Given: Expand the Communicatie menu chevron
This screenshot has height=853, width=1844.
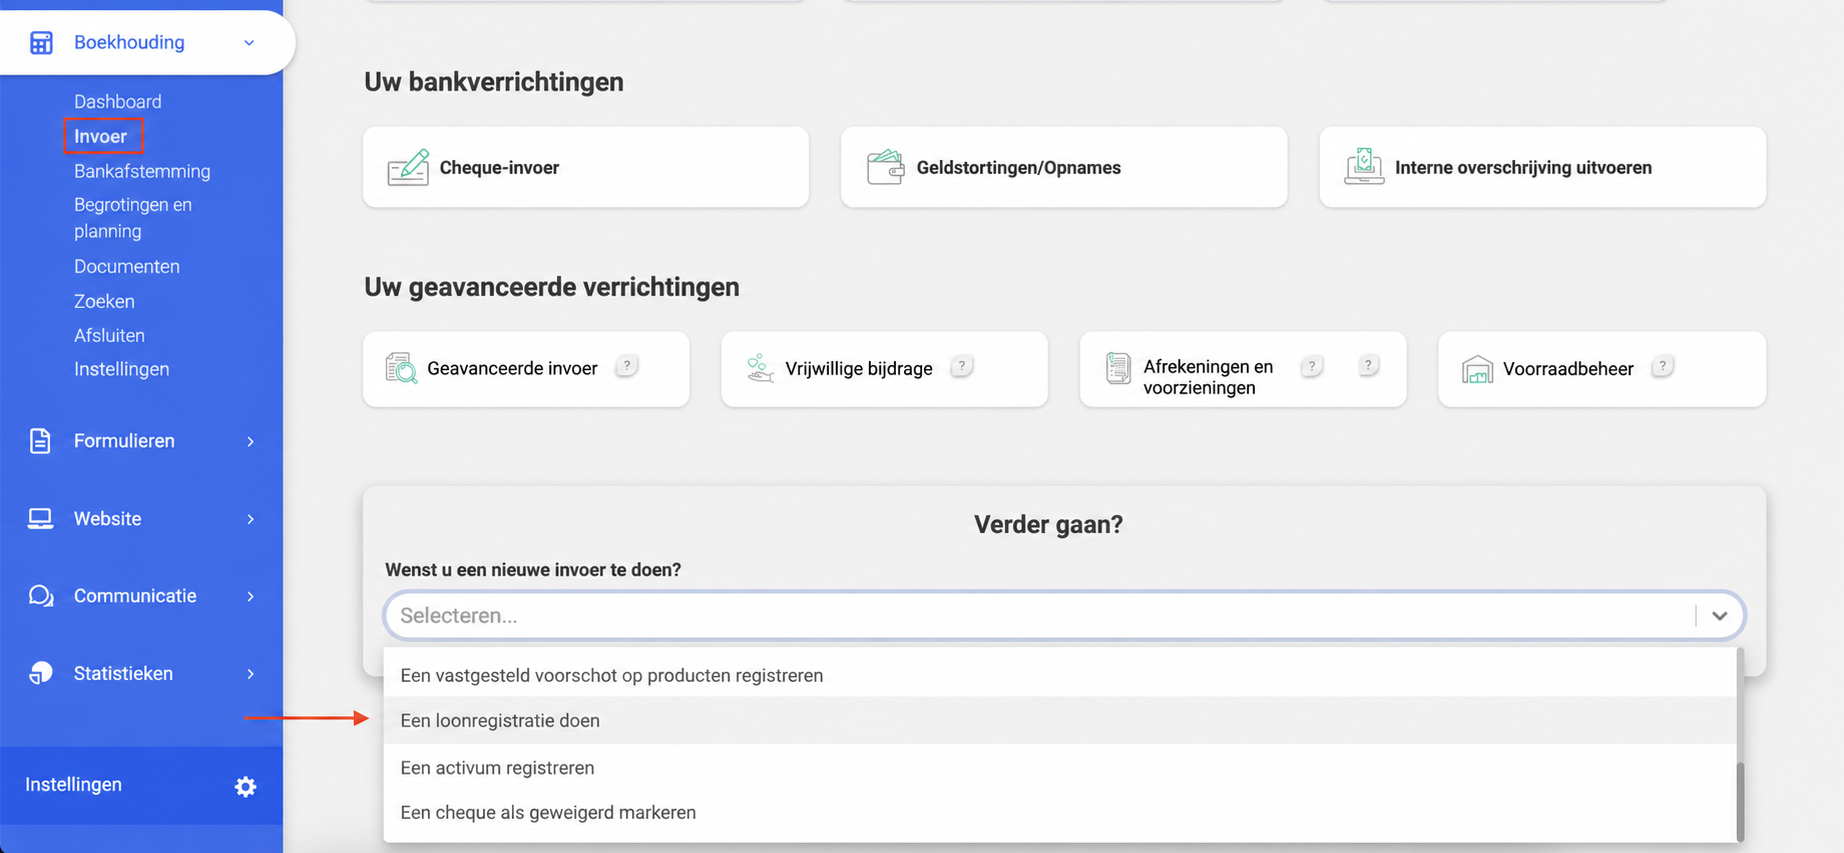Looking at the screenshot, I should tap(250, 596).
